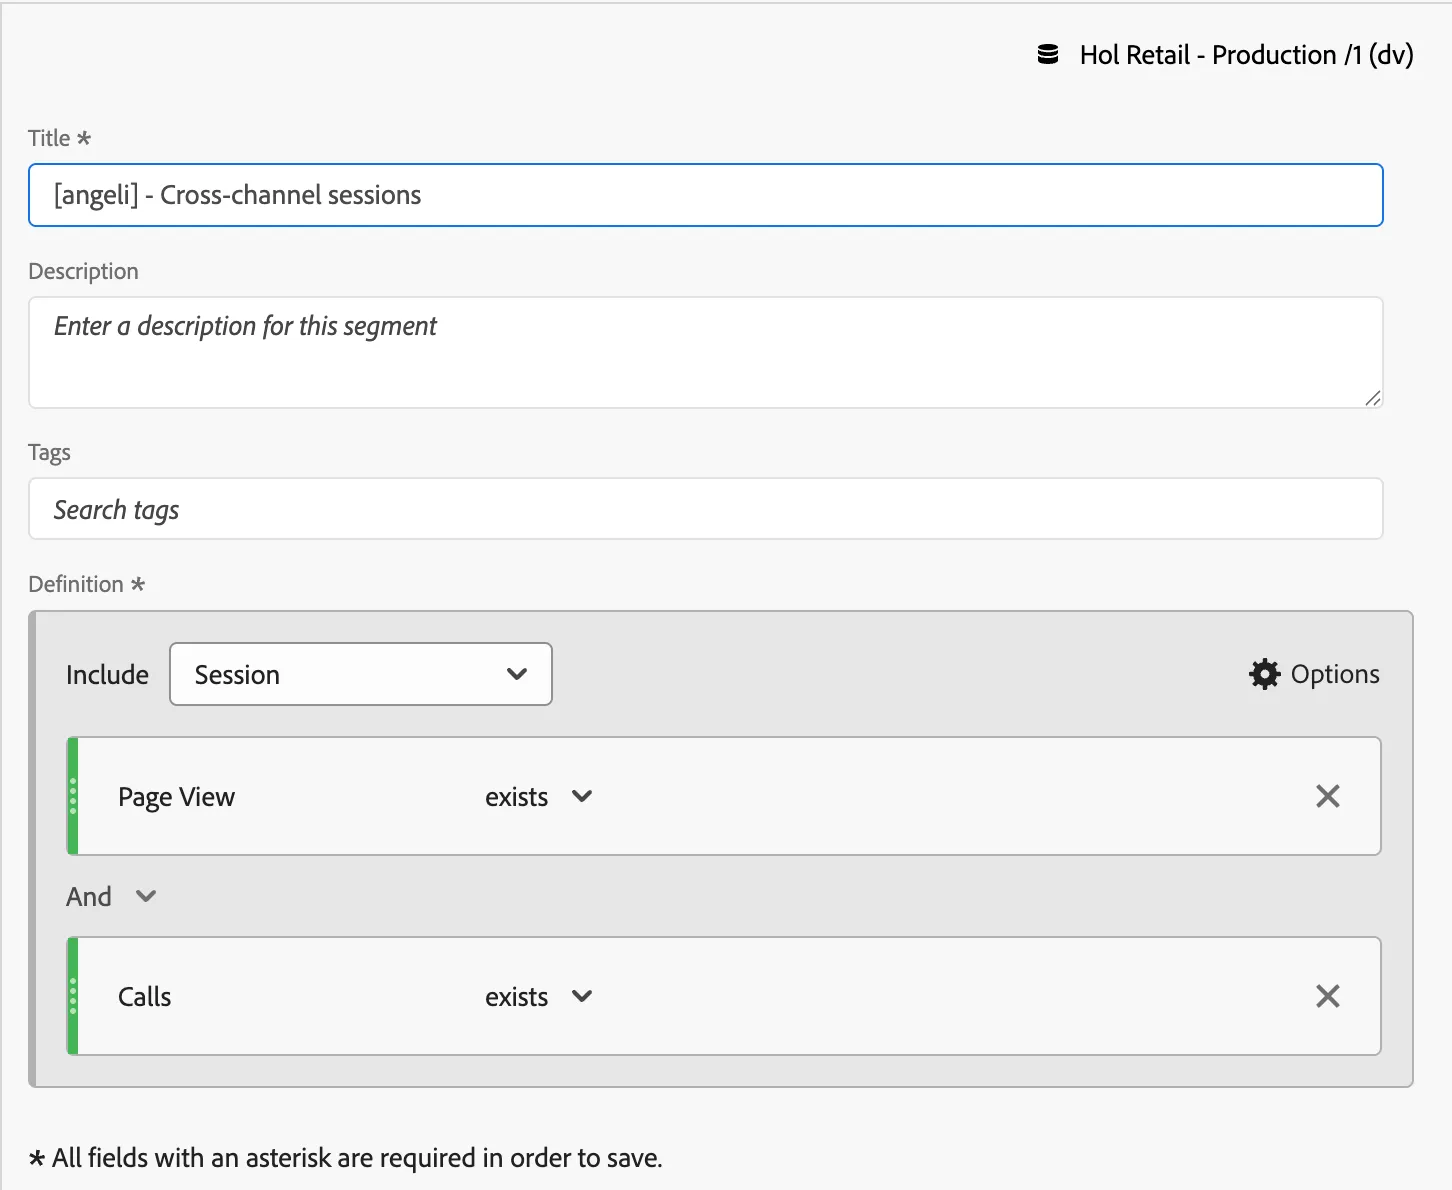This screenshot has height=1190, width=1452.
Task: Select the Calls component label
Action: [144, 997]
